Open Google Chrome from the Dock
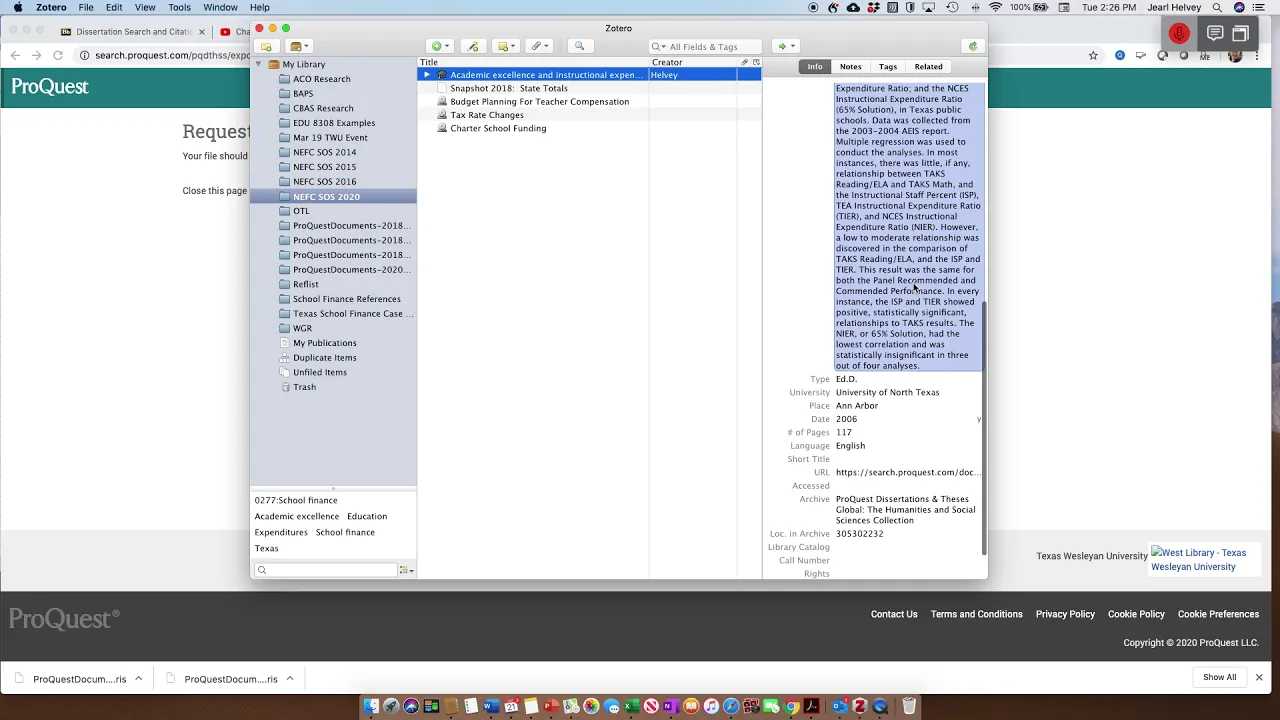 click(791, 706)
